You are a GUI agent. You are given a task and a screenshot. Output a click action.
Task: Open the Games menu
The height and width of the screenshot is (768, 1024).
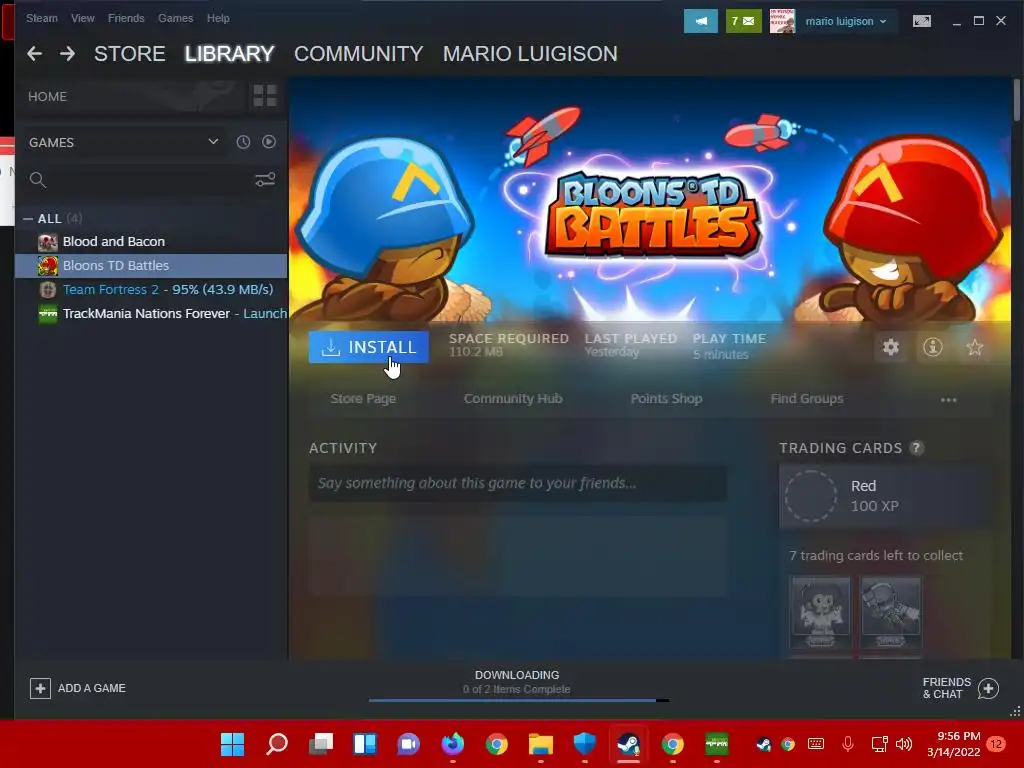pyautogui.click(x=176, y=18)
